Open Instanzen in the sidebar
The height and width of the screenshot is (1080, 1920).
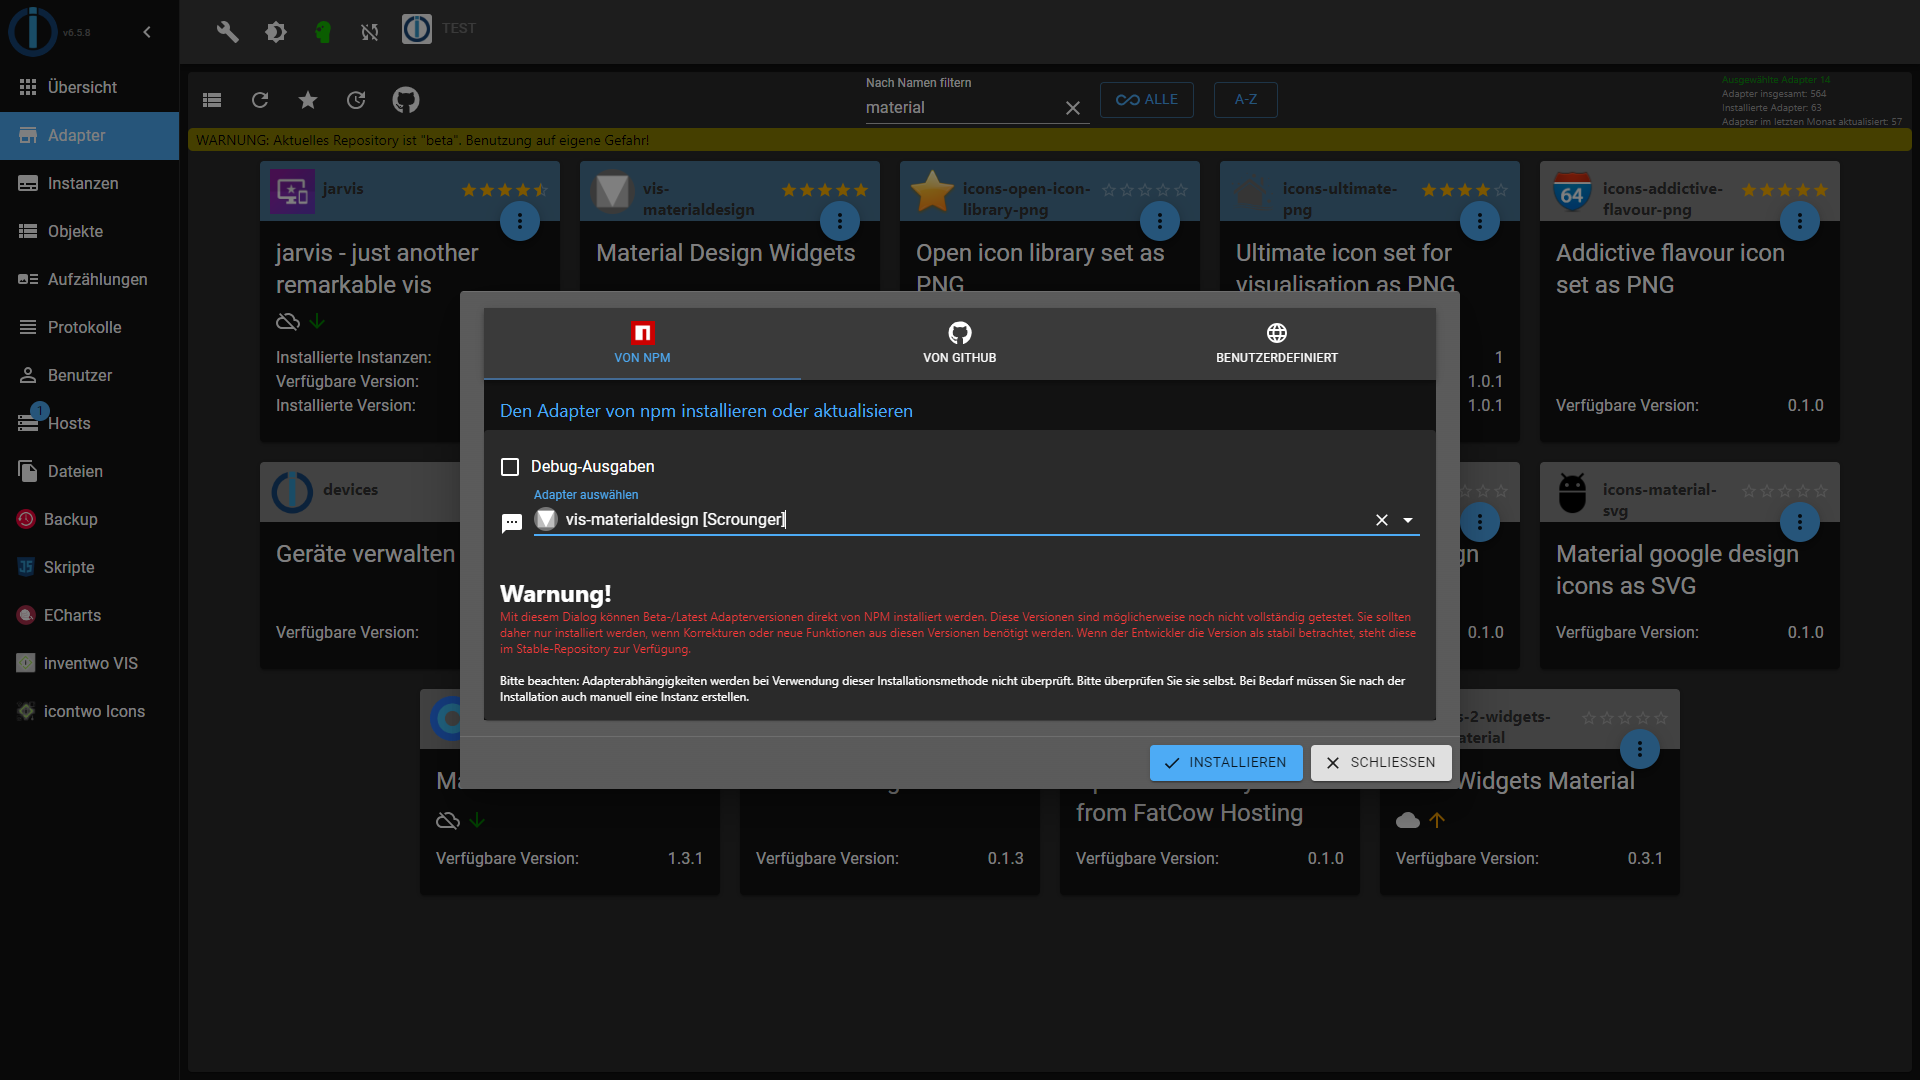tap(83, 184)
